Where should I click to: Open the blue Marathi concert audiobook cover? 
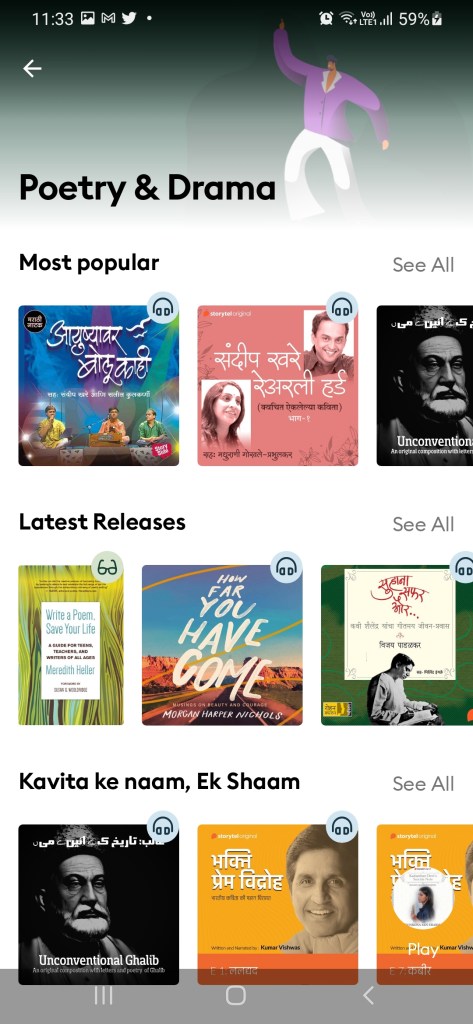(99, 385)
